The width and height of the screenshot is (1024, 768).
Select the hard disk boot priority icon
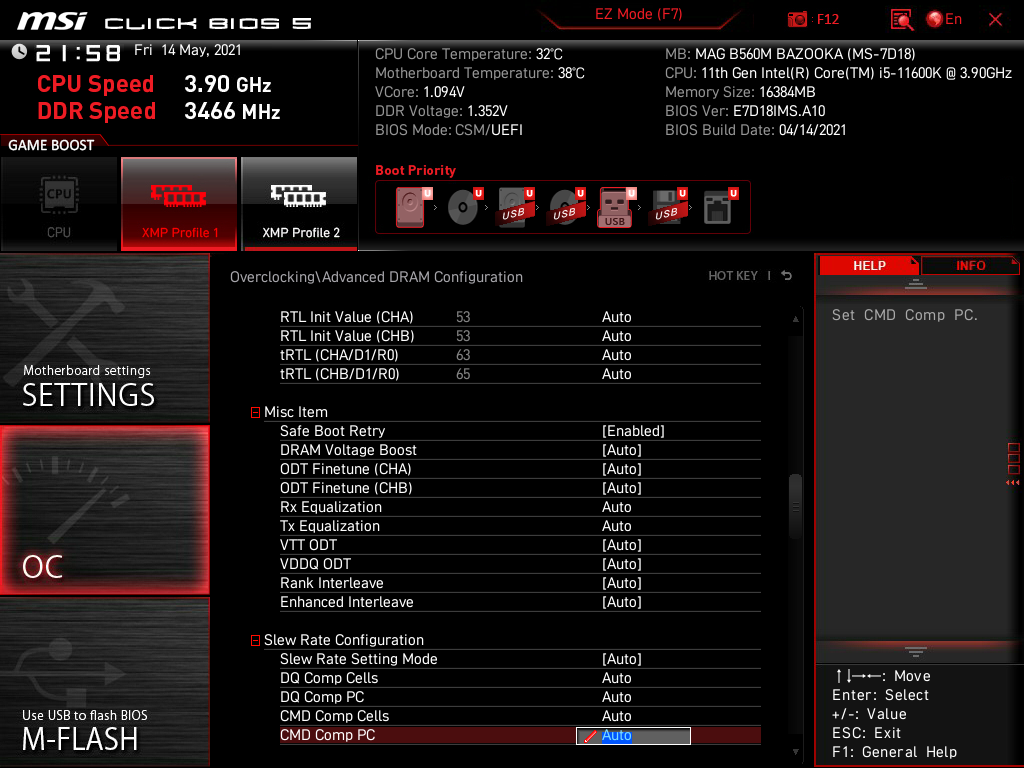411,207
